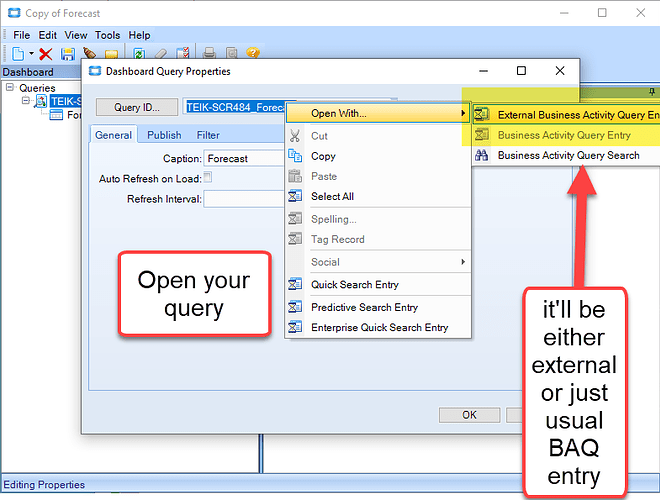The width and height of the screenshot is (660, 500).
Task: Expand the Open With... submenu
Action: [378, 113]
